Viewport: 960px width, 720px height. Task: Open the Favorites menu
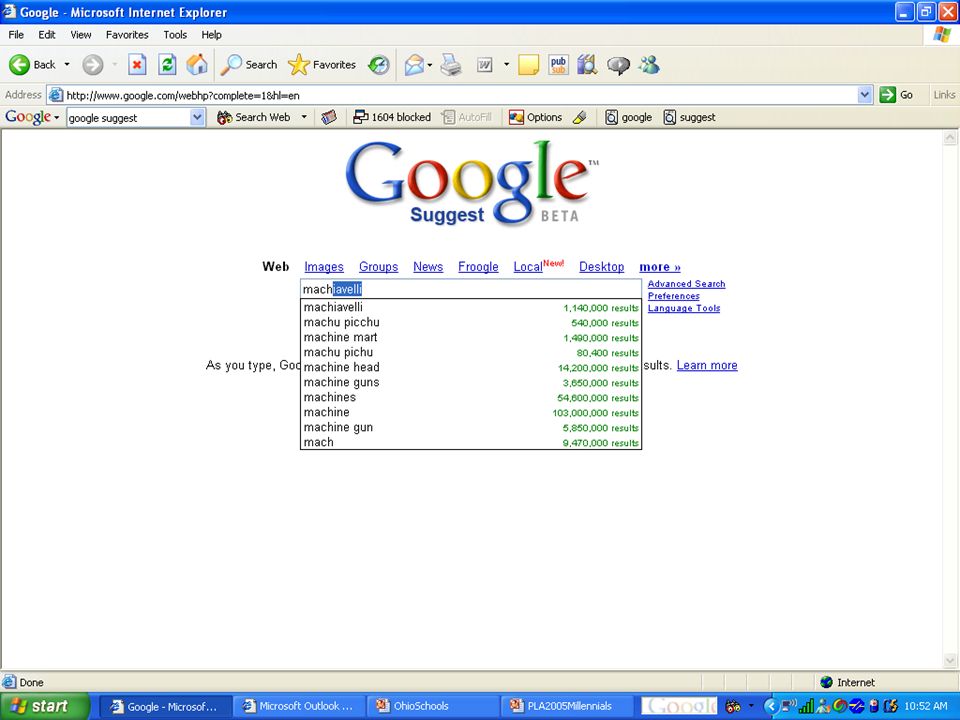pyautogui.click(x=127, y=35)
